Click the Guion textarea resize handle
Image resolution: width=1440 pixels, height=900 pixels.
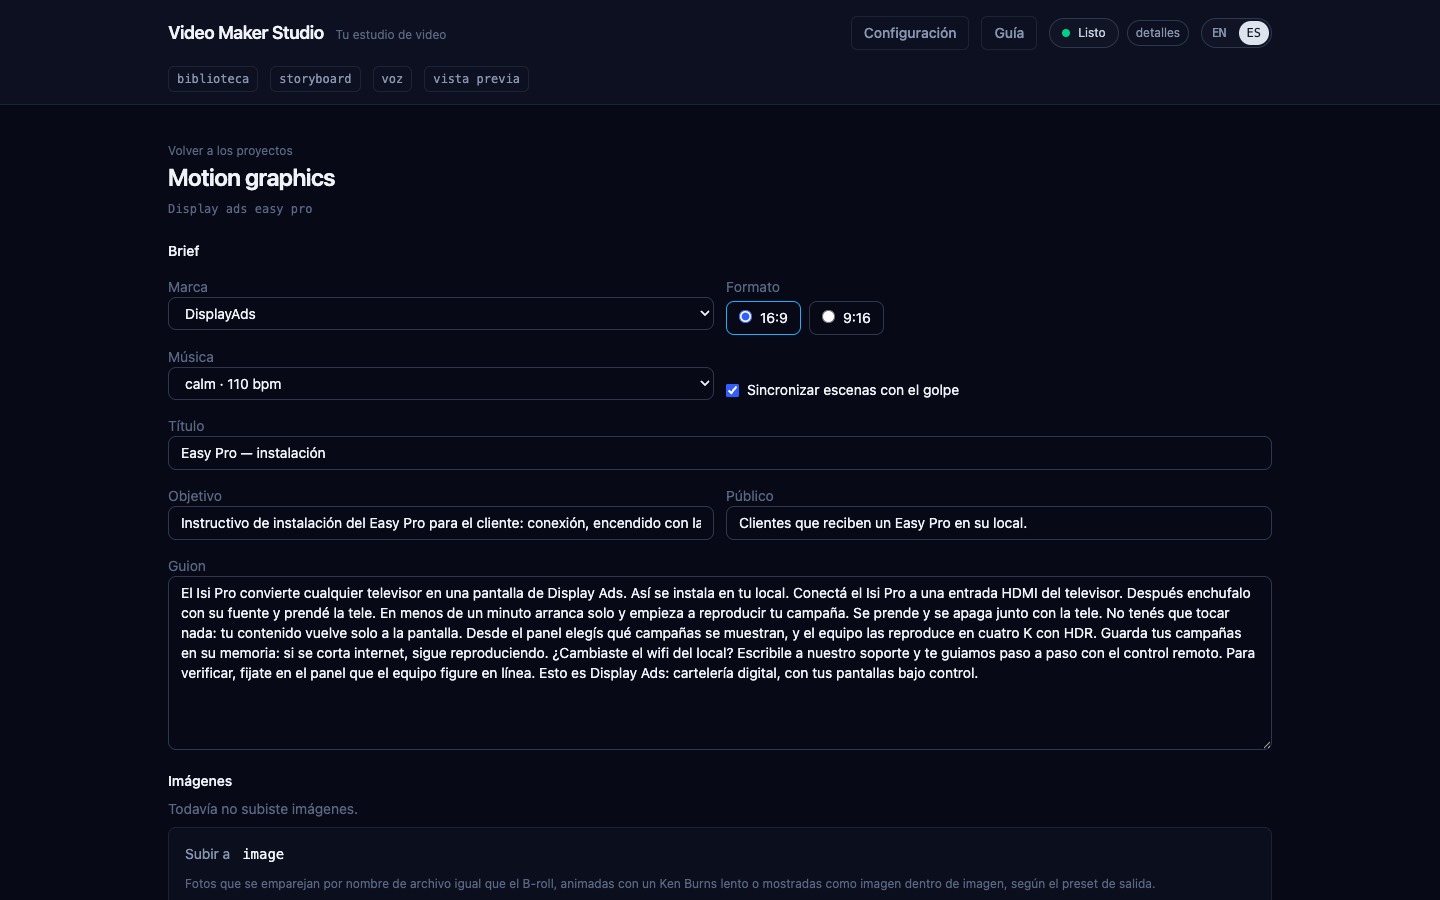pyautogui.click(x=1265, y=743)
